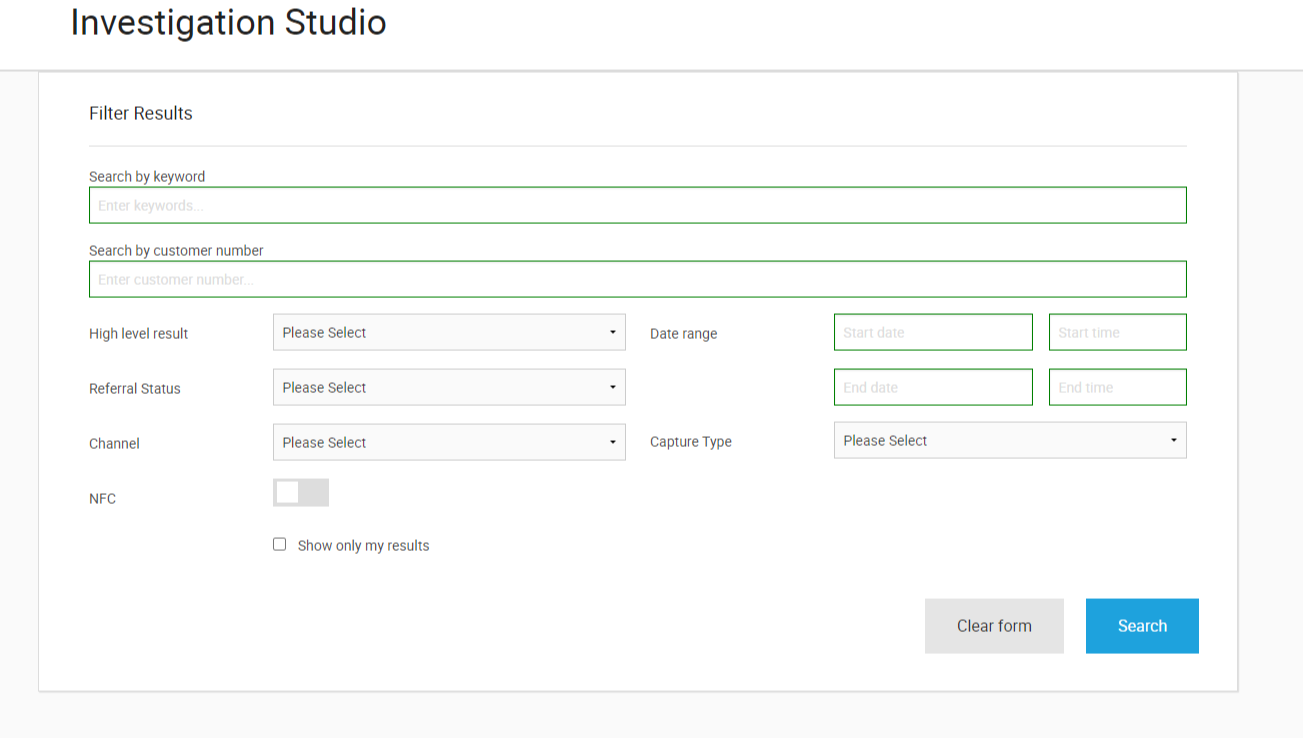Select the Start date field
The image size is (1303, 738).
pos(933,333)
